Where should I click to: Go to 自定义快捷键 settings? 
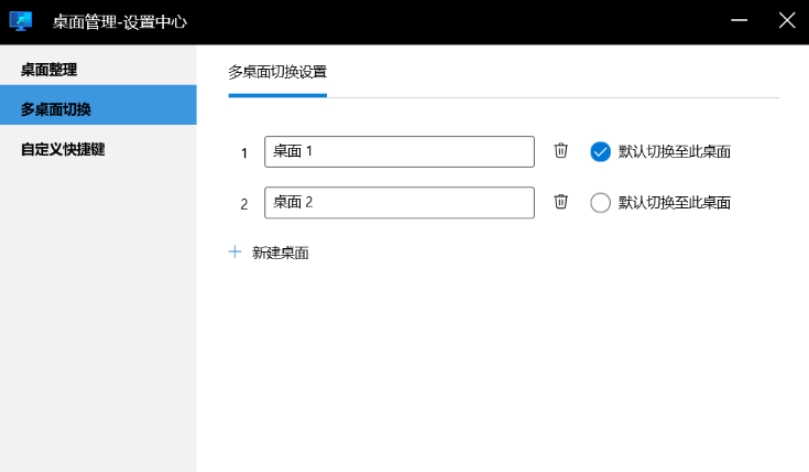[63, 149]
